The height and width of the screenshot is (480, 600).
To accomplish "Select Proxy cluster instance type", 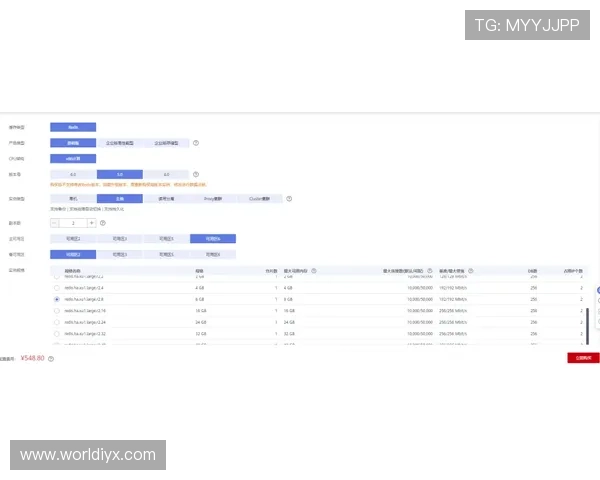I will (x=213, y=199).
